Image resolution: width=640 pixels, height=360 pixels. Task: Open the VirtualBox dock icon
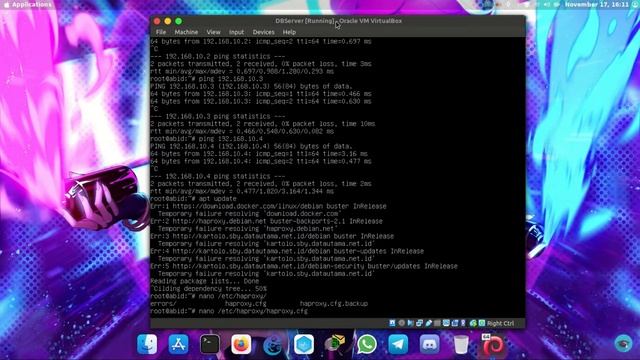[x=336, y=343]
